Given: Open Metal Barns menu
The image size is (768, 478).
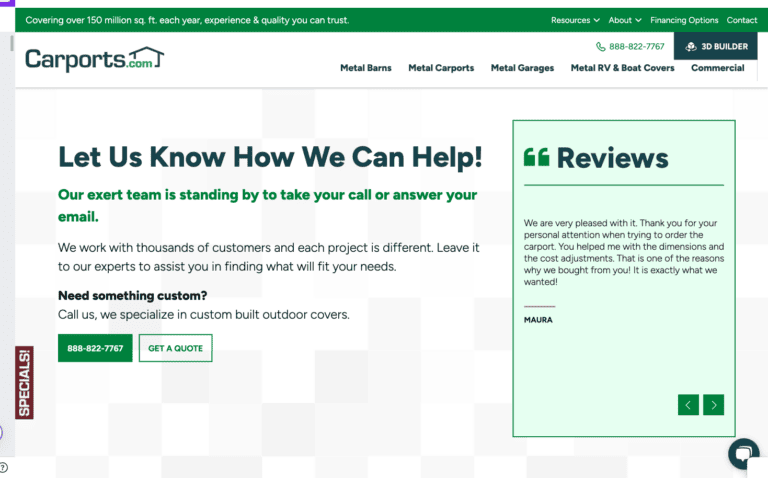Looking at the screenshot, I should click(366, 68).
